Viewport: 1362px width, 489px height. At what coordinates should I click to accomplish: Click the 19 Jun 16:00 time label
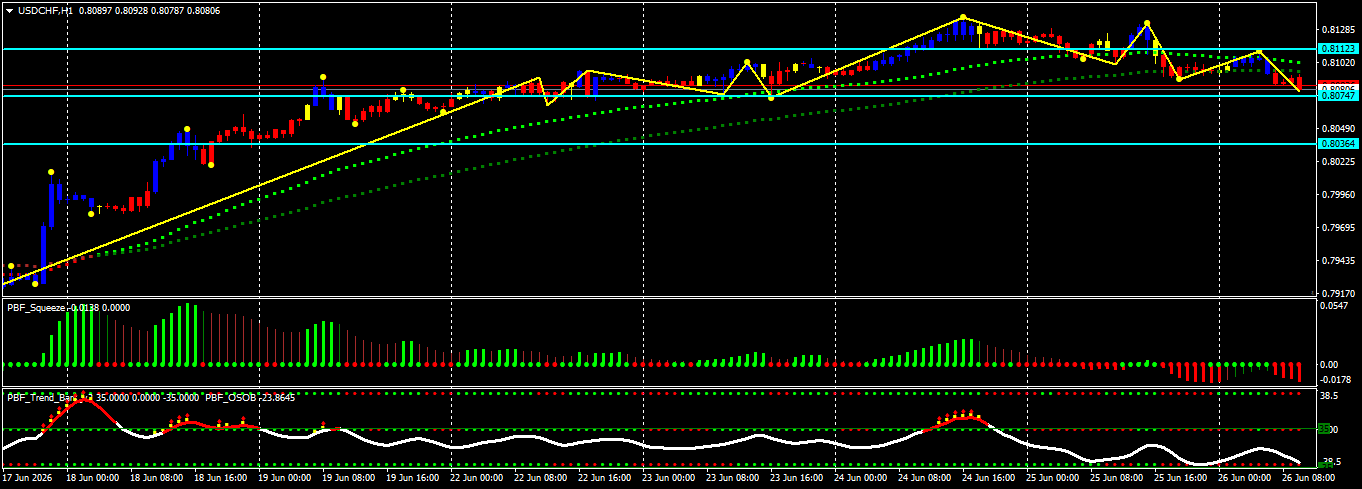coord(415,480)
